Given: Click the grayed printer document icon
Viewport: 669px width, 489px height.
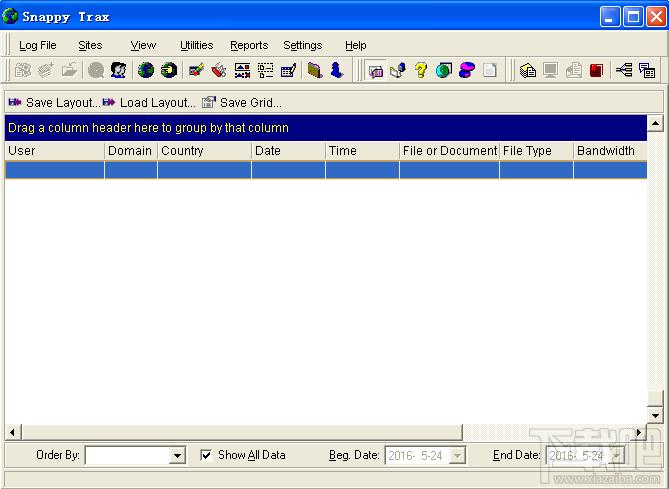Looking at the screenshot, I should pyautogui.click(x=574, y=70).
